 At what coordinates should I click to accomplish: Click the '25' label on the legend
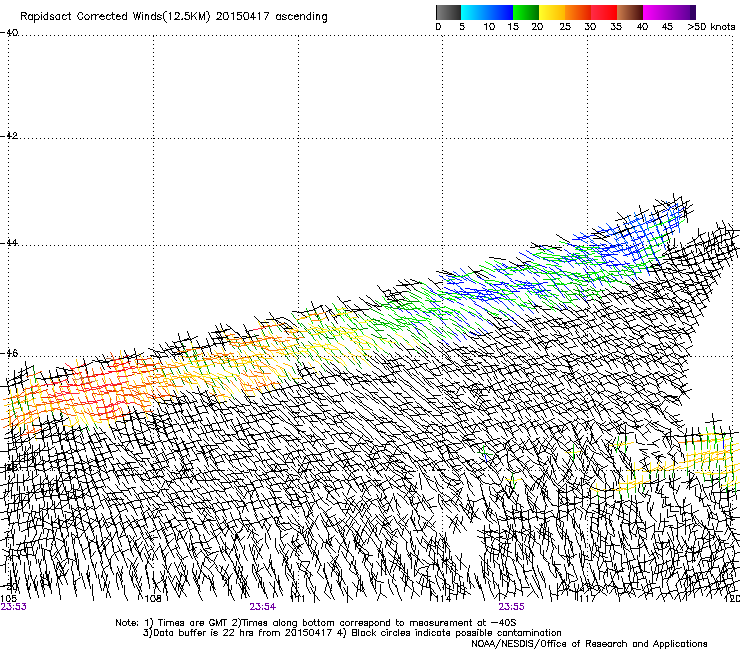pos(565,27)
